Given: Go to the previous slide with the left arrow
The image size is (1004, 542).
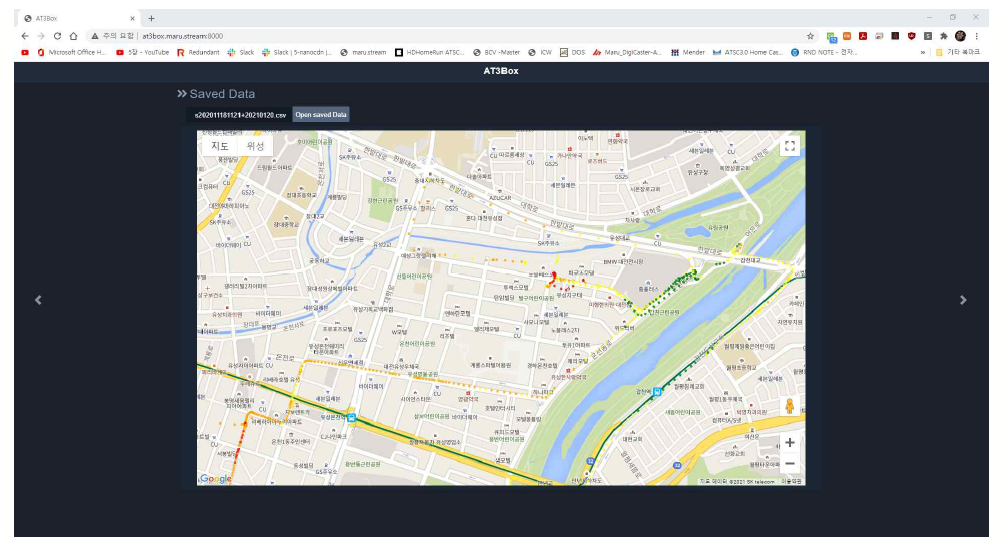Looking at the screenshot, I should pos(38,300).
